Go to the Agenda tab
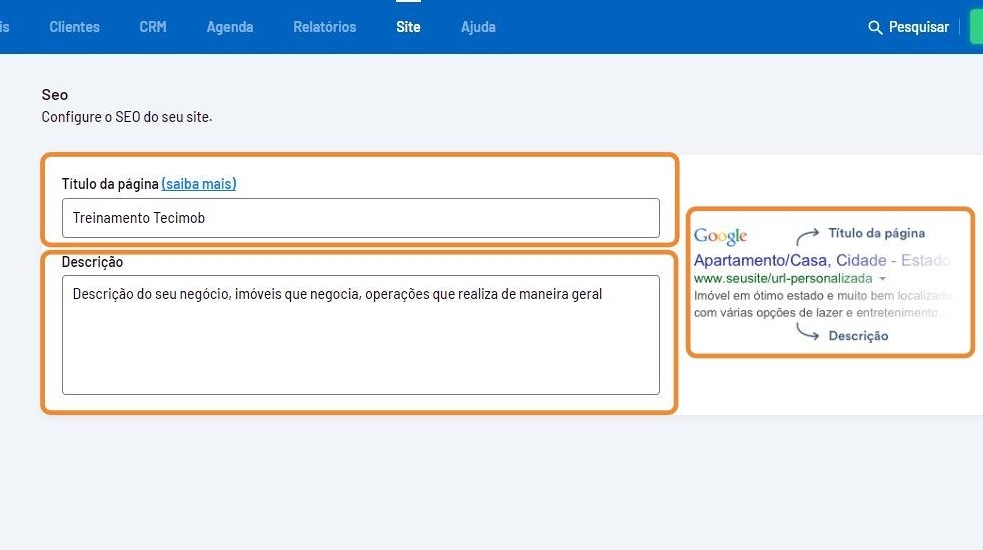The width and height of the screenshot is (983, 550). click(230, 27)
